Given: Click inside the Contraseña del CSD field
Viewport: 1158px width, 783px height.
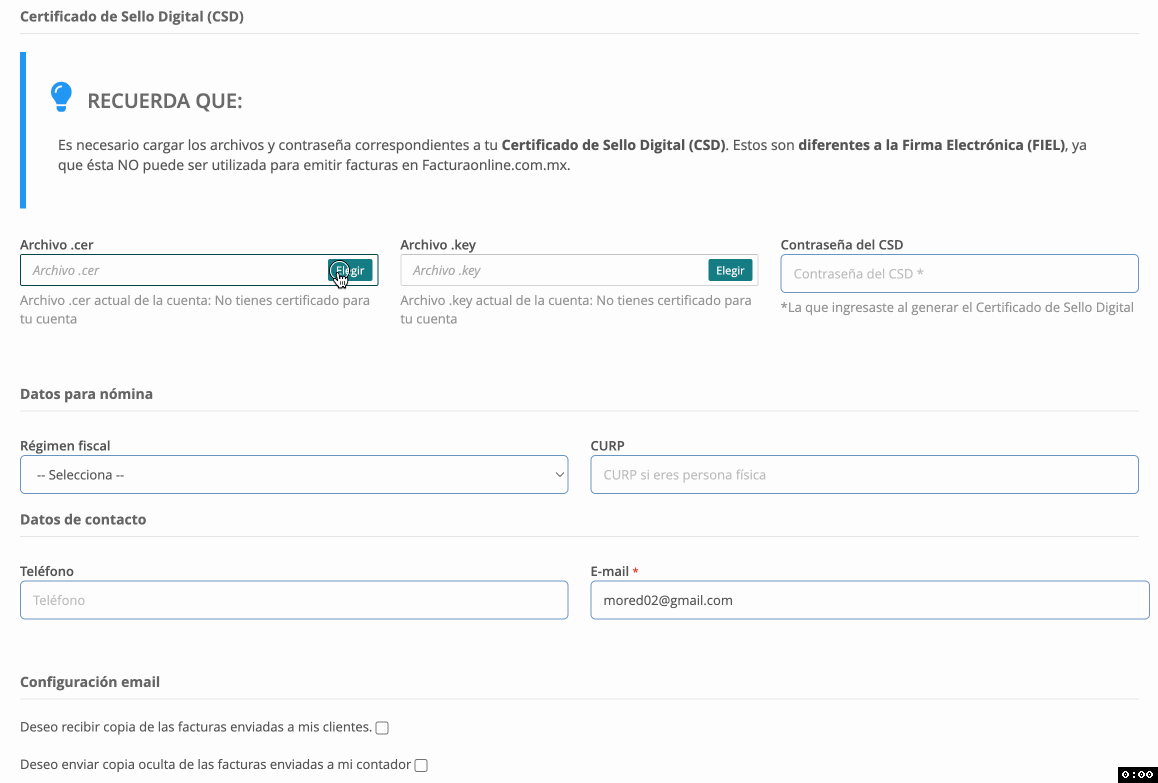Looking at the screenshot, I should [959, 273].
